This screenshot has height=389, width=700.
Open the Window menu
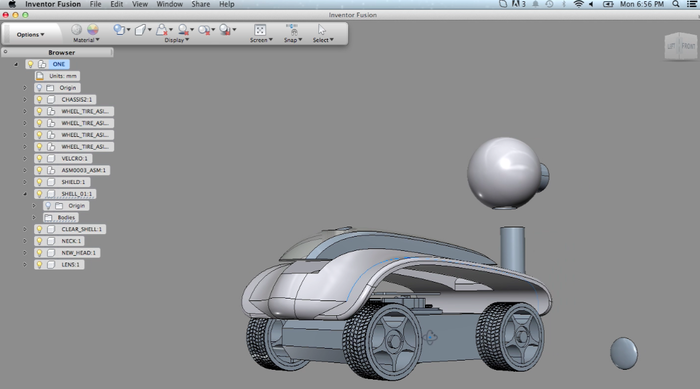click(x=169, y=4)
